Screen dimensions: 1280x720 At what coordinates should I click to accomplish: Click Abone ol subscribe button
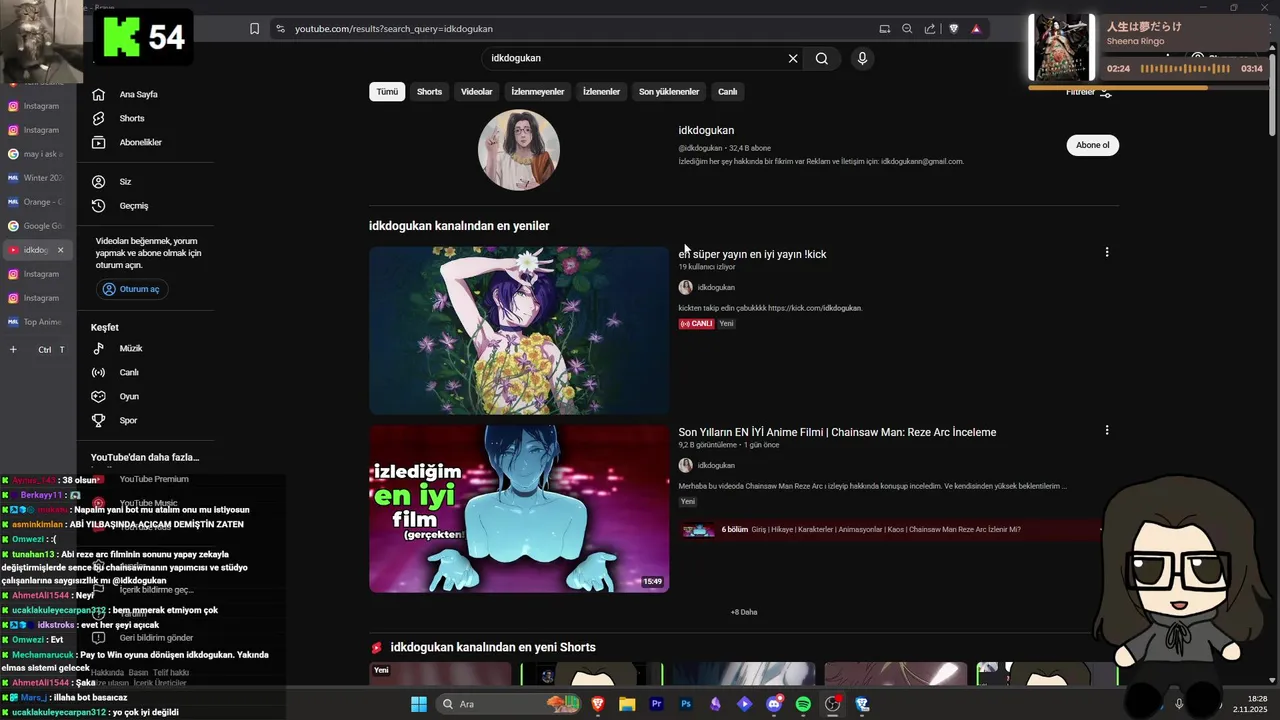(1092, 145)
